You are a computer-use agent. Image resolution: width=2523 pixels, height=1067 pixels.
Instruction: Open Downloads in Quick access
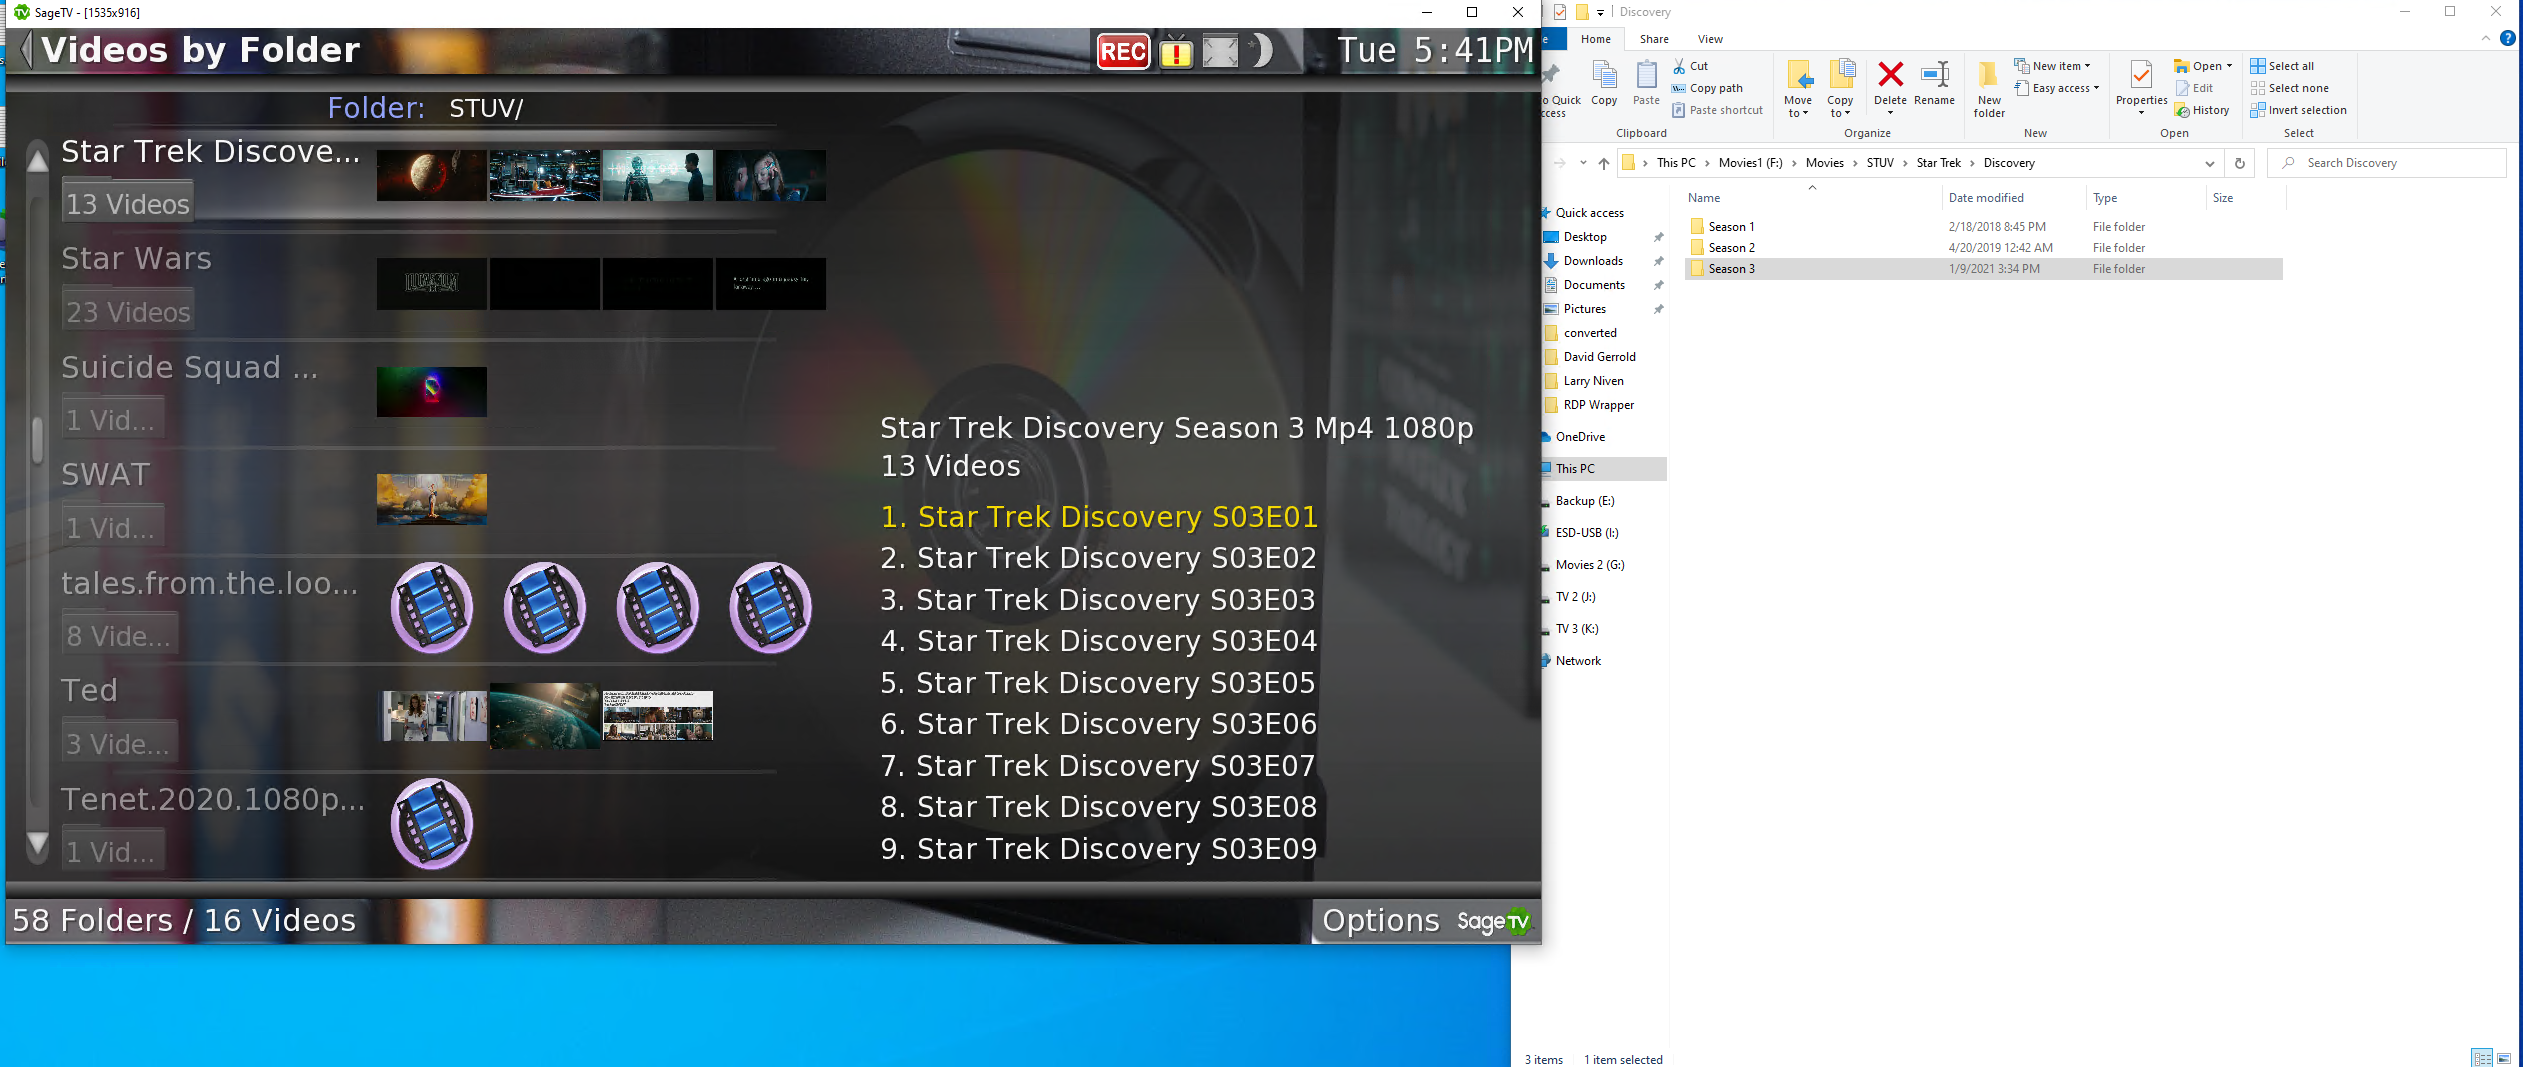[1593, 261]
